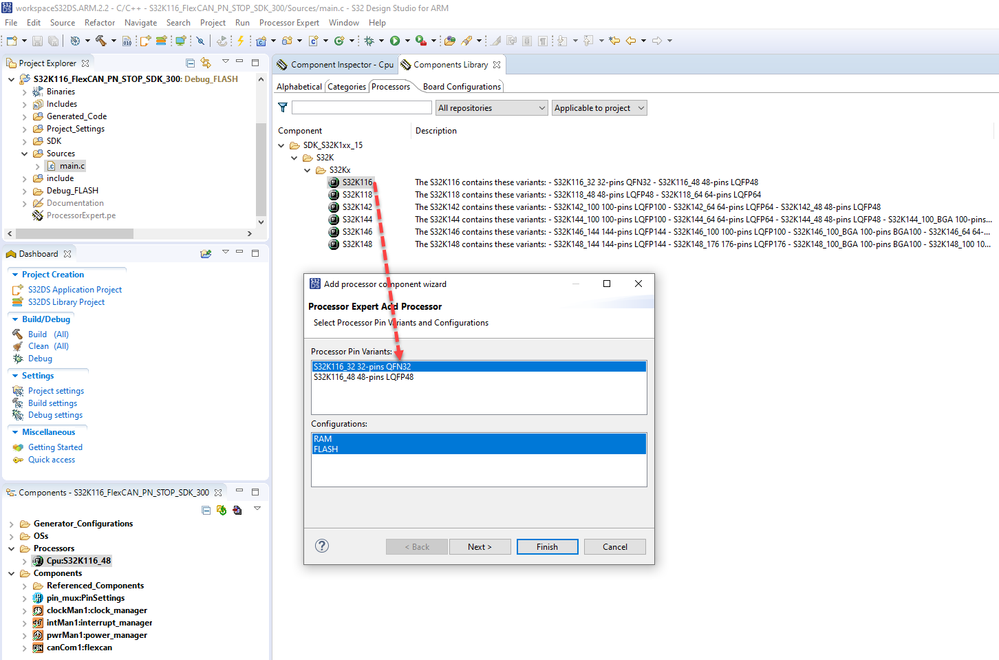Screen dimensions: 999x660
Task: Close the Components Library tab
Action: point(496,65)
